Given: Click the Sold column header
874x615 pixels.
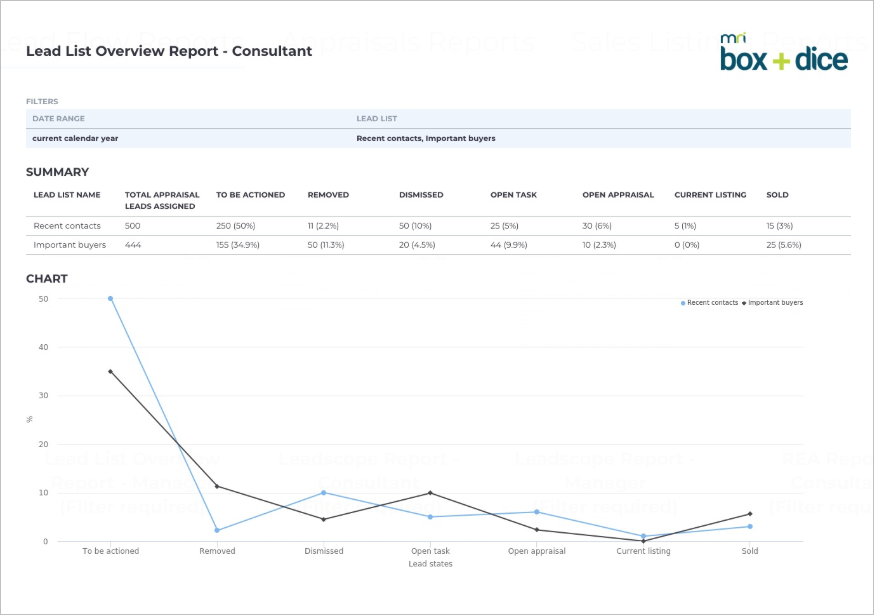Looking at the screenshot, I should (777, 195).
